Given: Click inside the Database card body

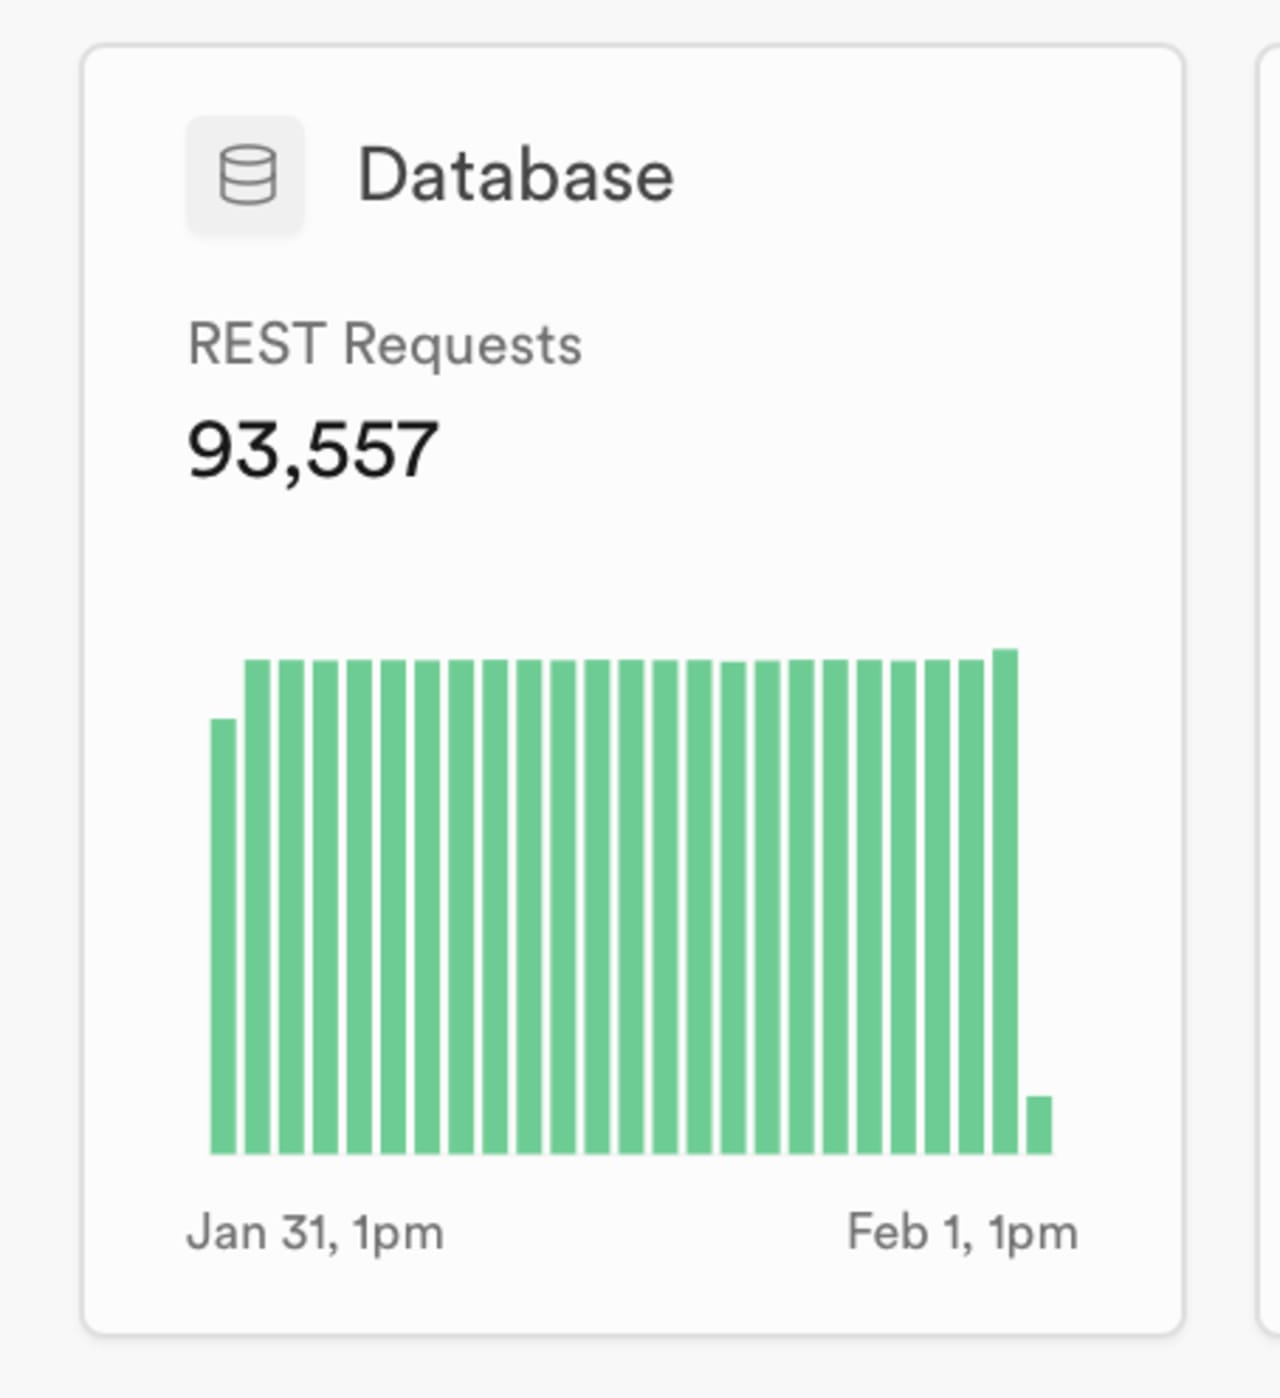Looking at the screenshot, I should point(632,560).
